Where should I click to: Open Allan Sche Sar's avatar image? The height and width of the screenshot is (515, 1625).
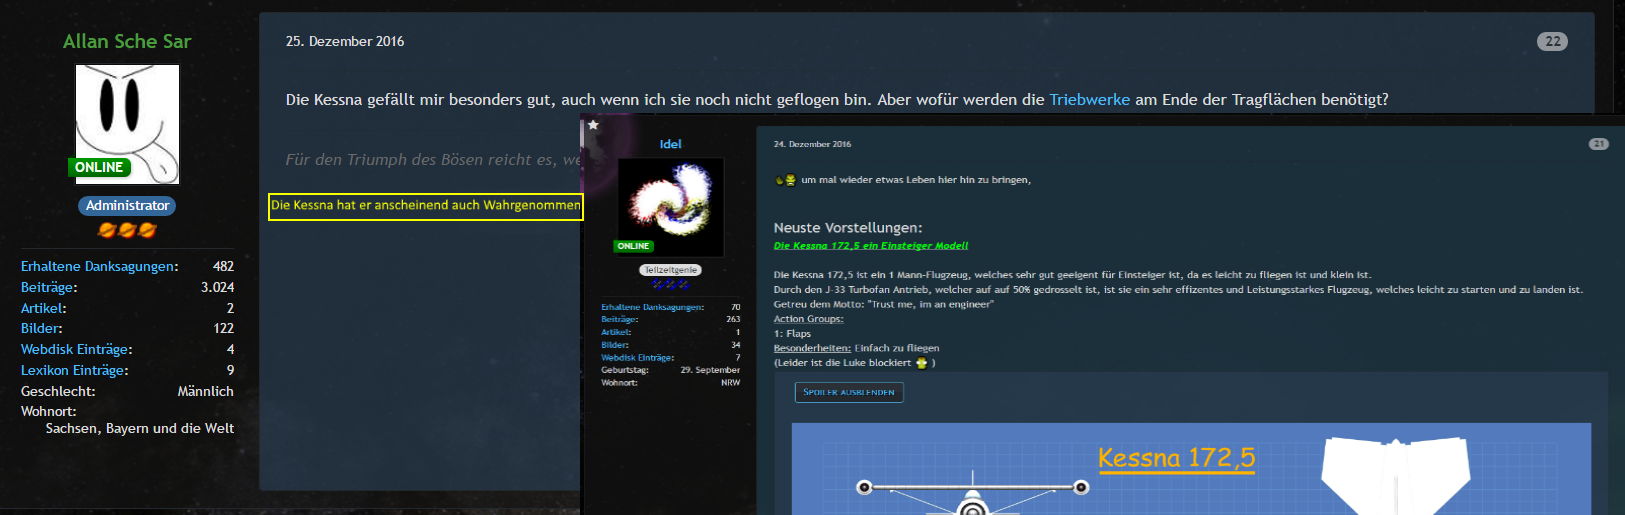[x=127, y=124]
